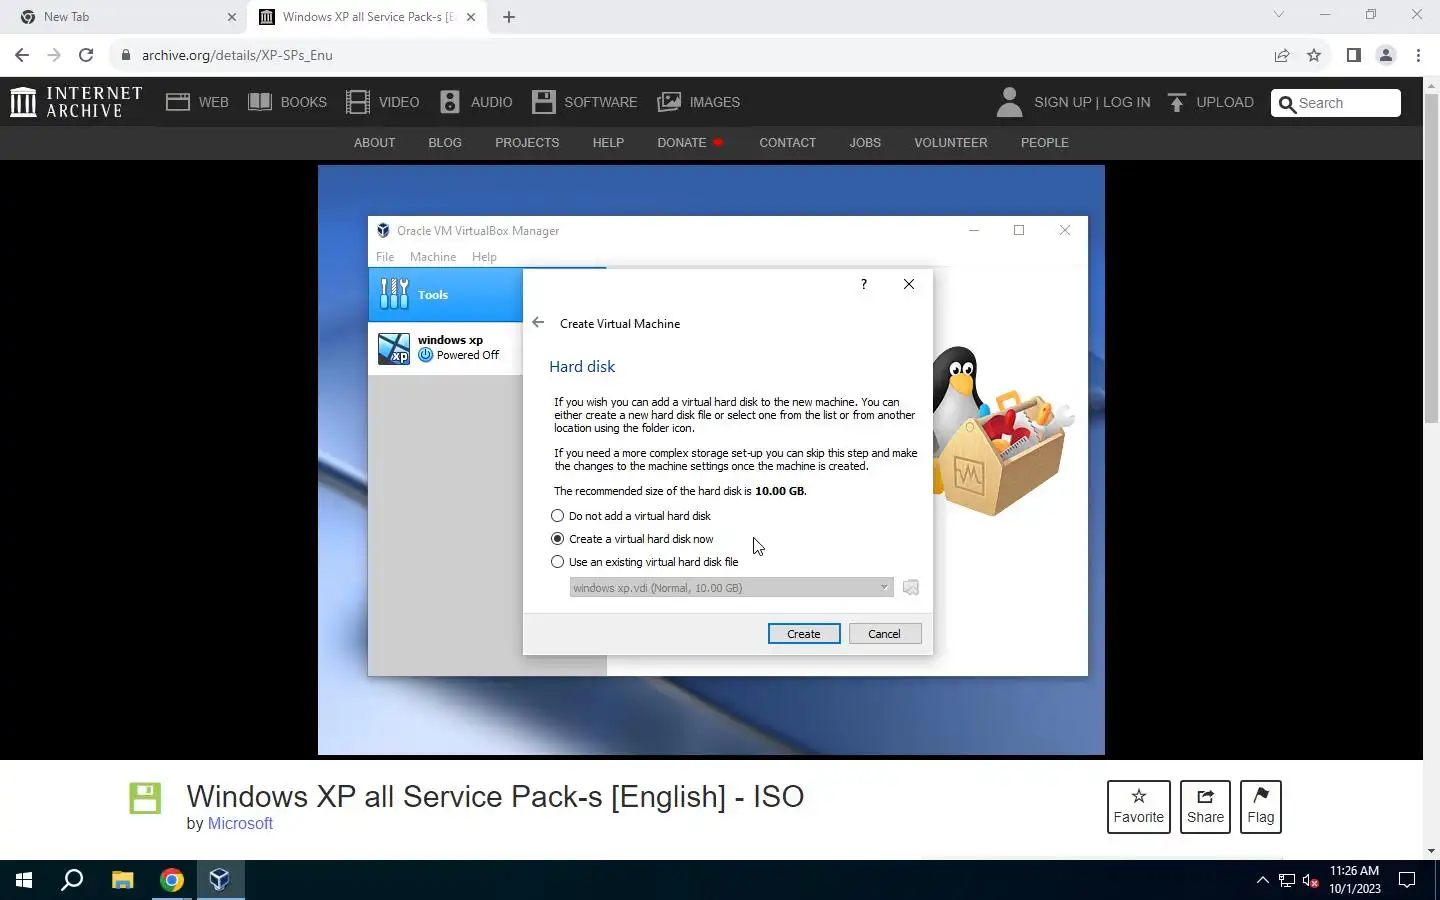Click the address bar URL

[237, 55]
